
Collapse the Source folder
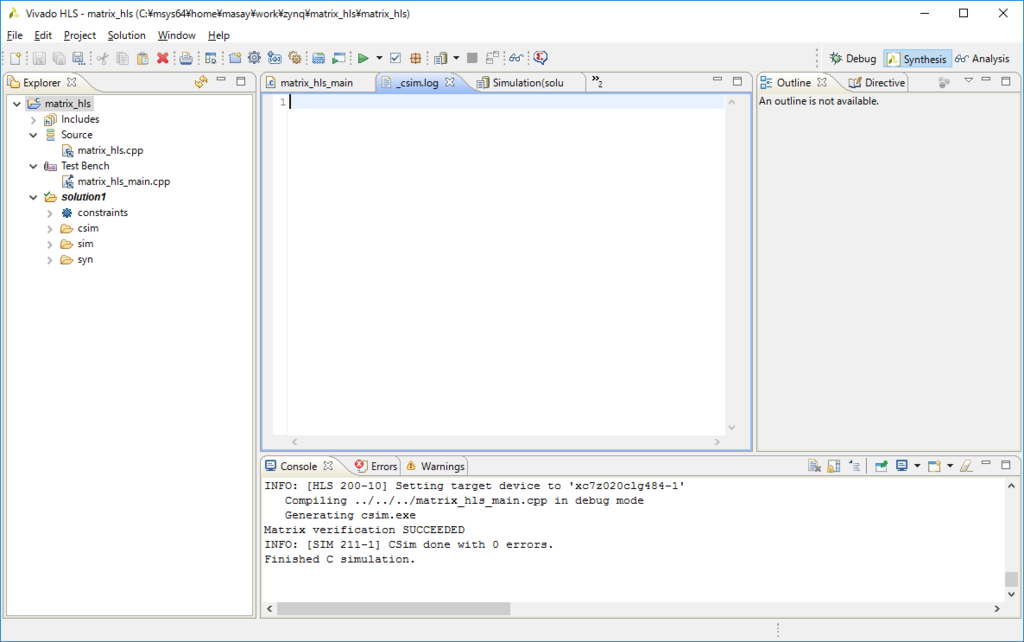click(33, 135)
